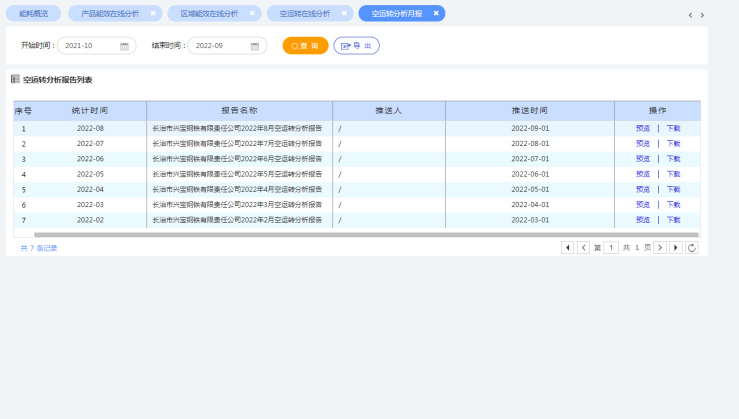Jump to last page using pagination icon
The image size is (739, 419).
point(676,247)
